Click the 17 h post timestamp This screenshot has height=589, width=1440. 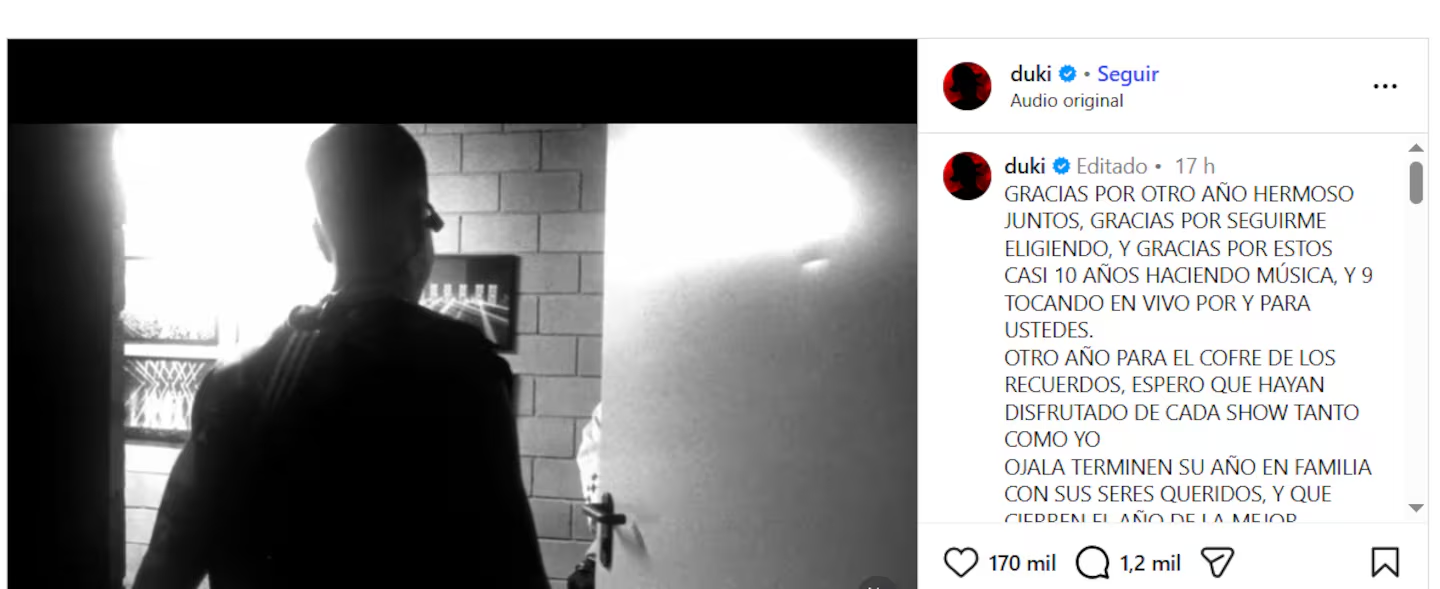(x=1195, y=166)
